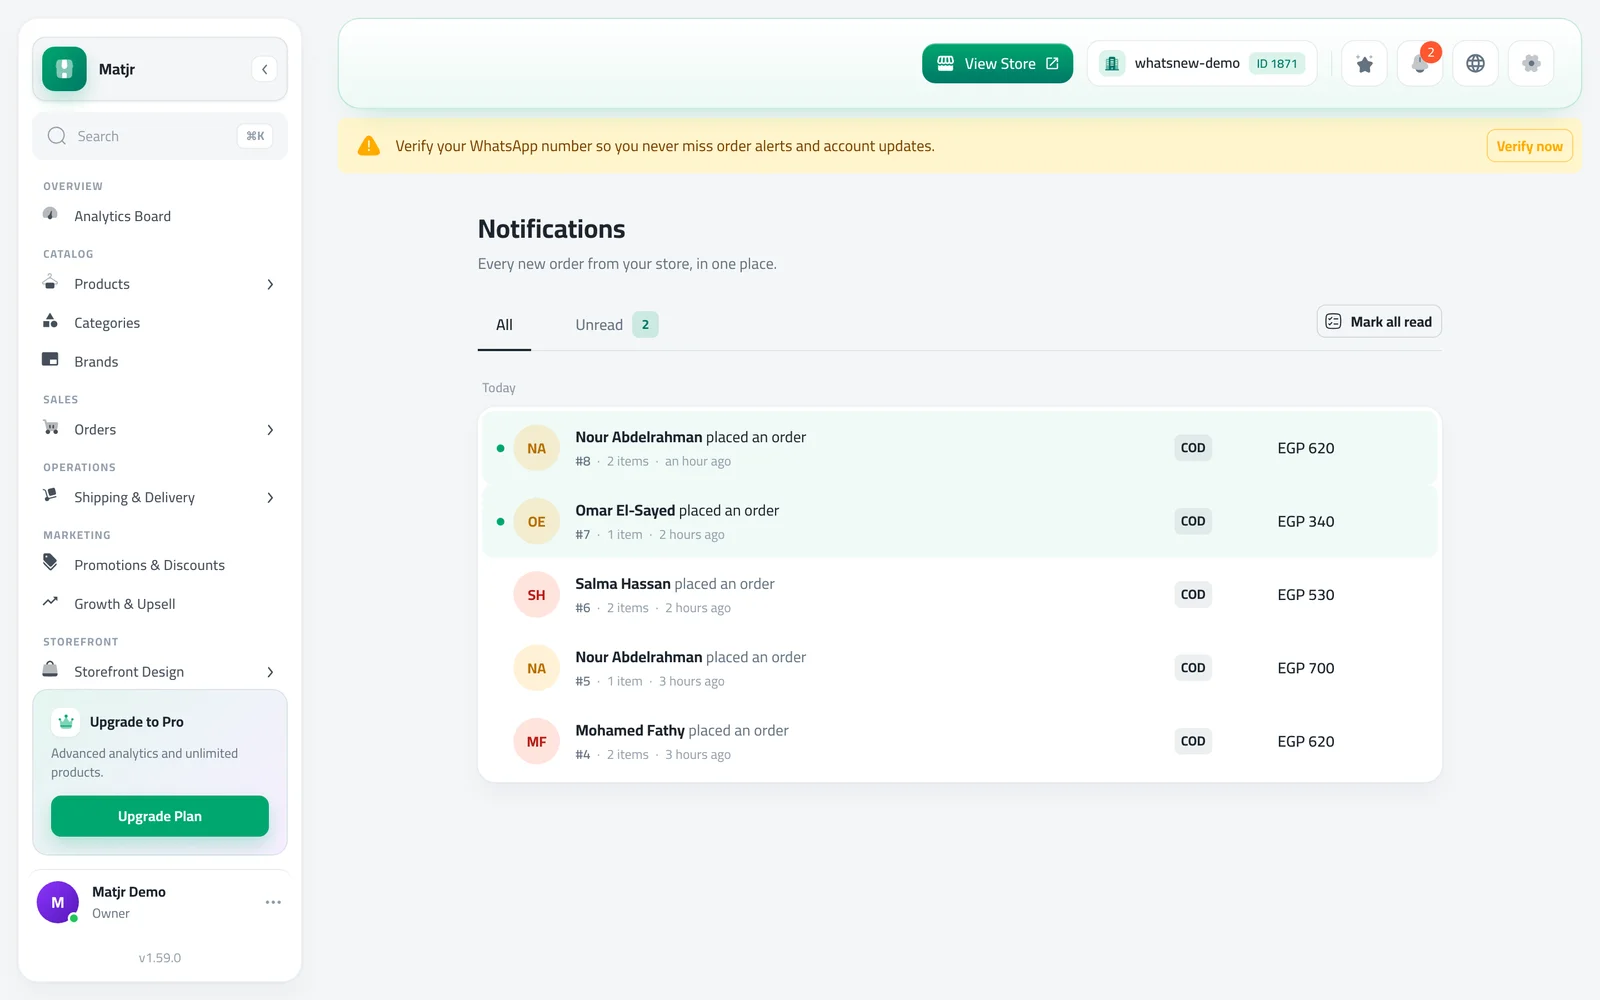Open the whatsnew-demo store switcher
1600x1000 pixels.
1202,64
